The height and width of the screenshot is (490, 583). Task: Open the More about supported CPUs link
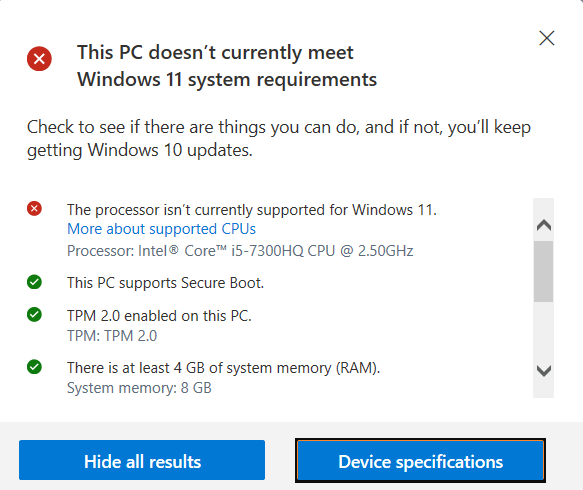(161, 229)
